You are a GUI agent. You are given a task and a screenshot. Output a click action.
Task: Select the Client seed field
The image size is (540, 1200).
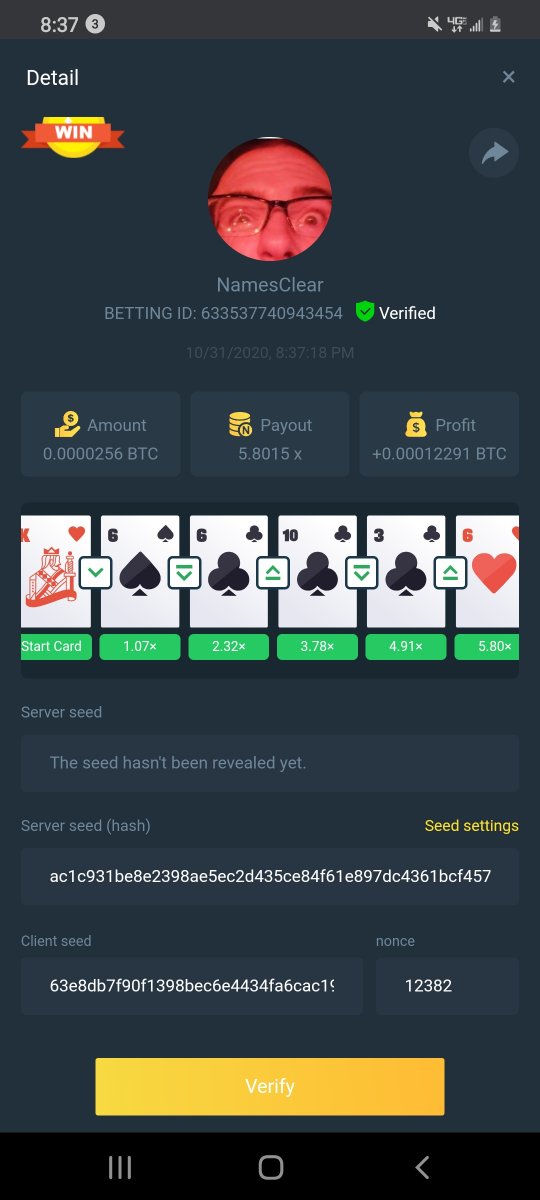pos(192,986)
